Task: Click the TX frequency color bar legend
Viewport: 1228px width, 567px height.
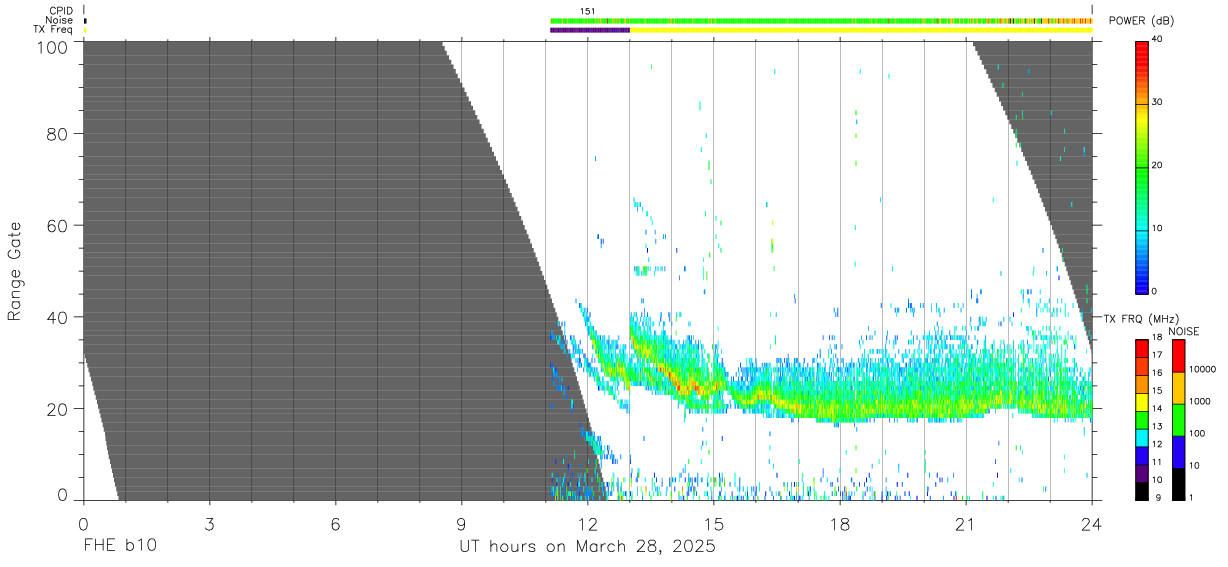Action: coord(1142,420)
